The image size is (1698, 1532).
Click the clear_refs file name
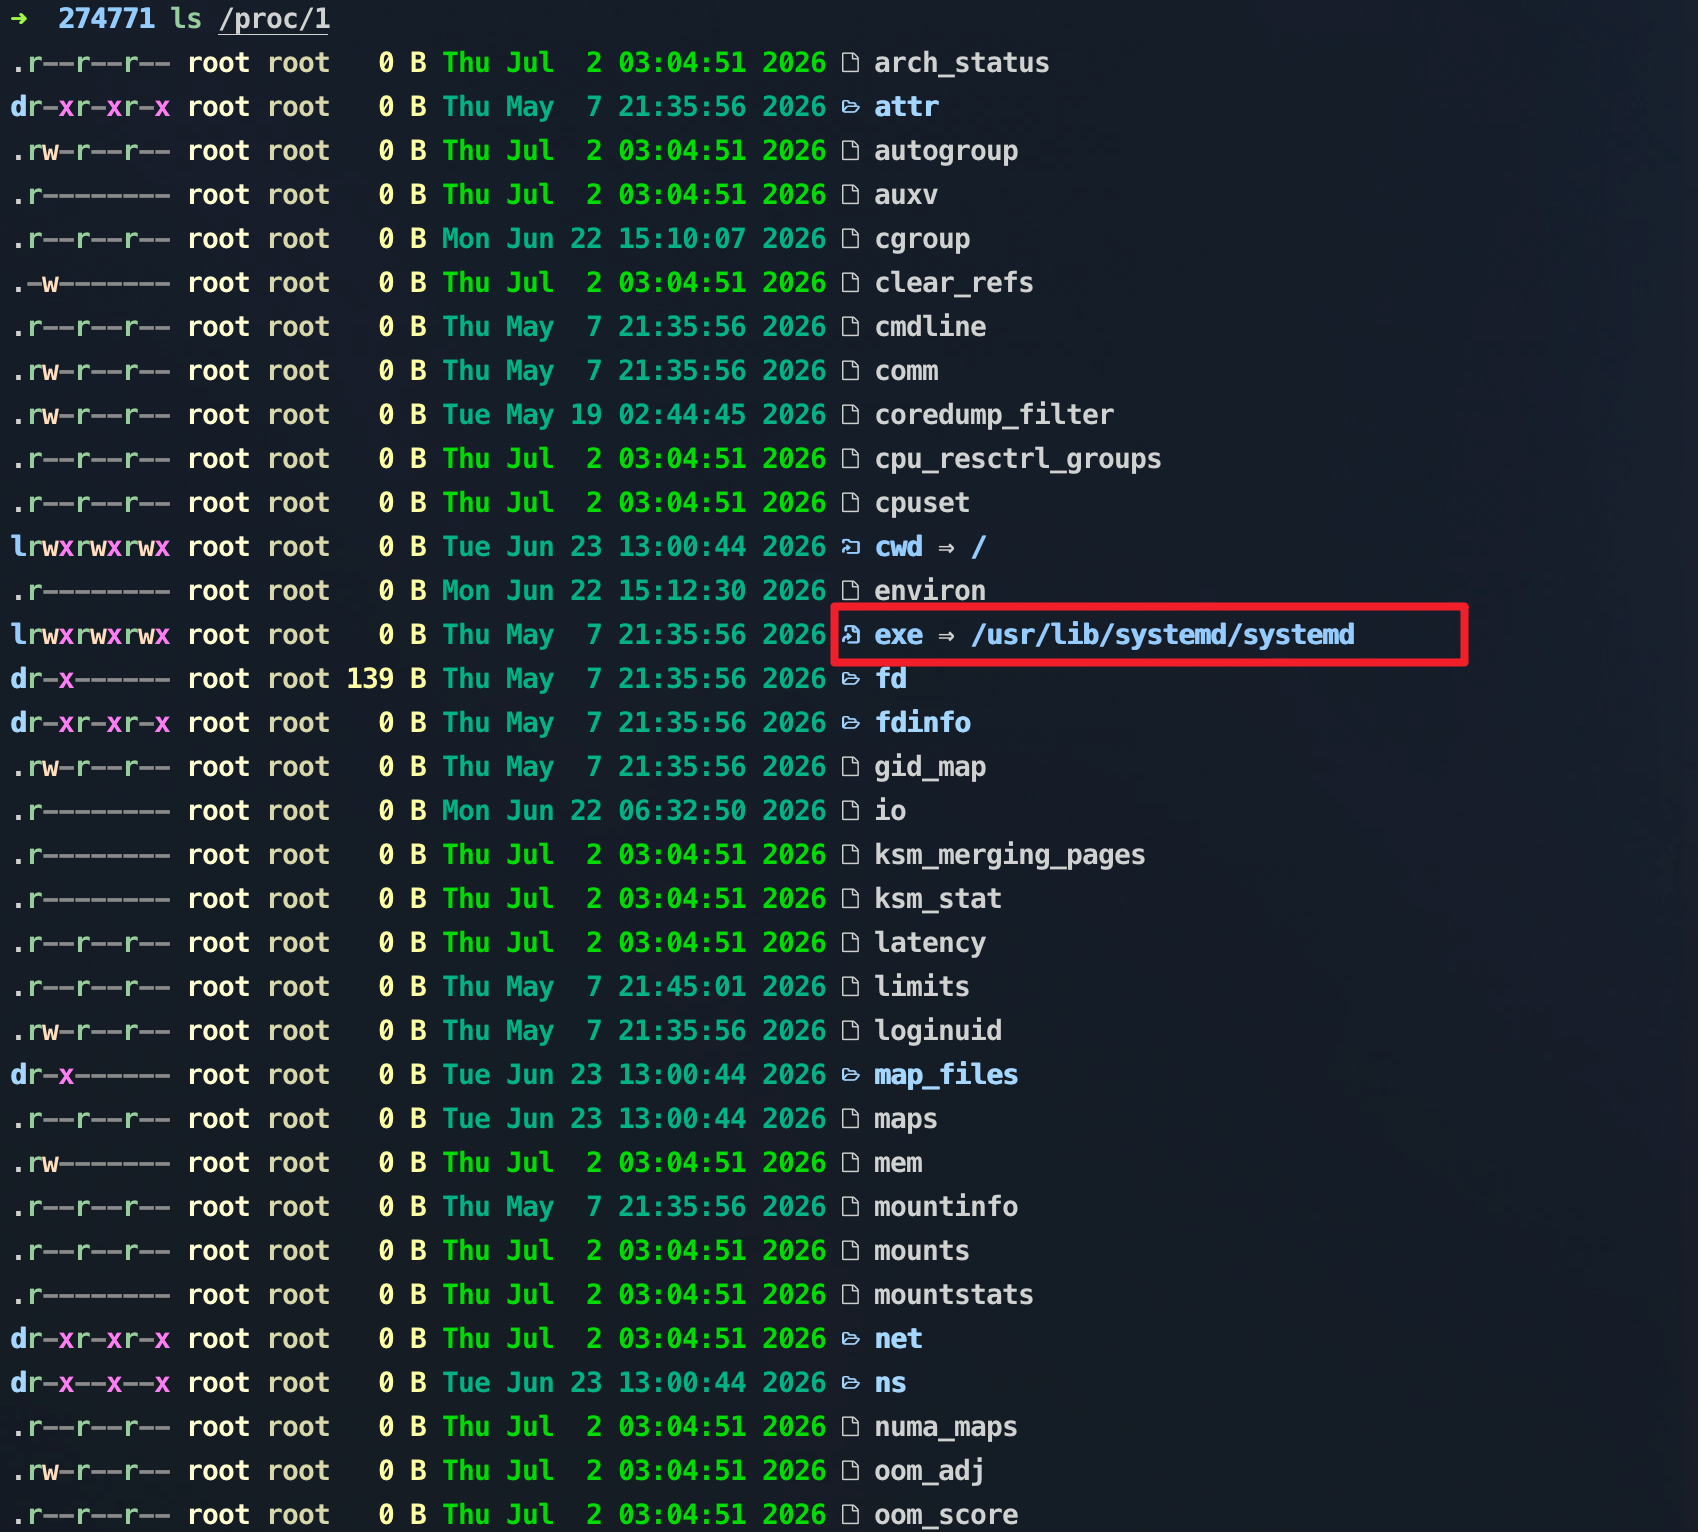(x=954, y=283)
